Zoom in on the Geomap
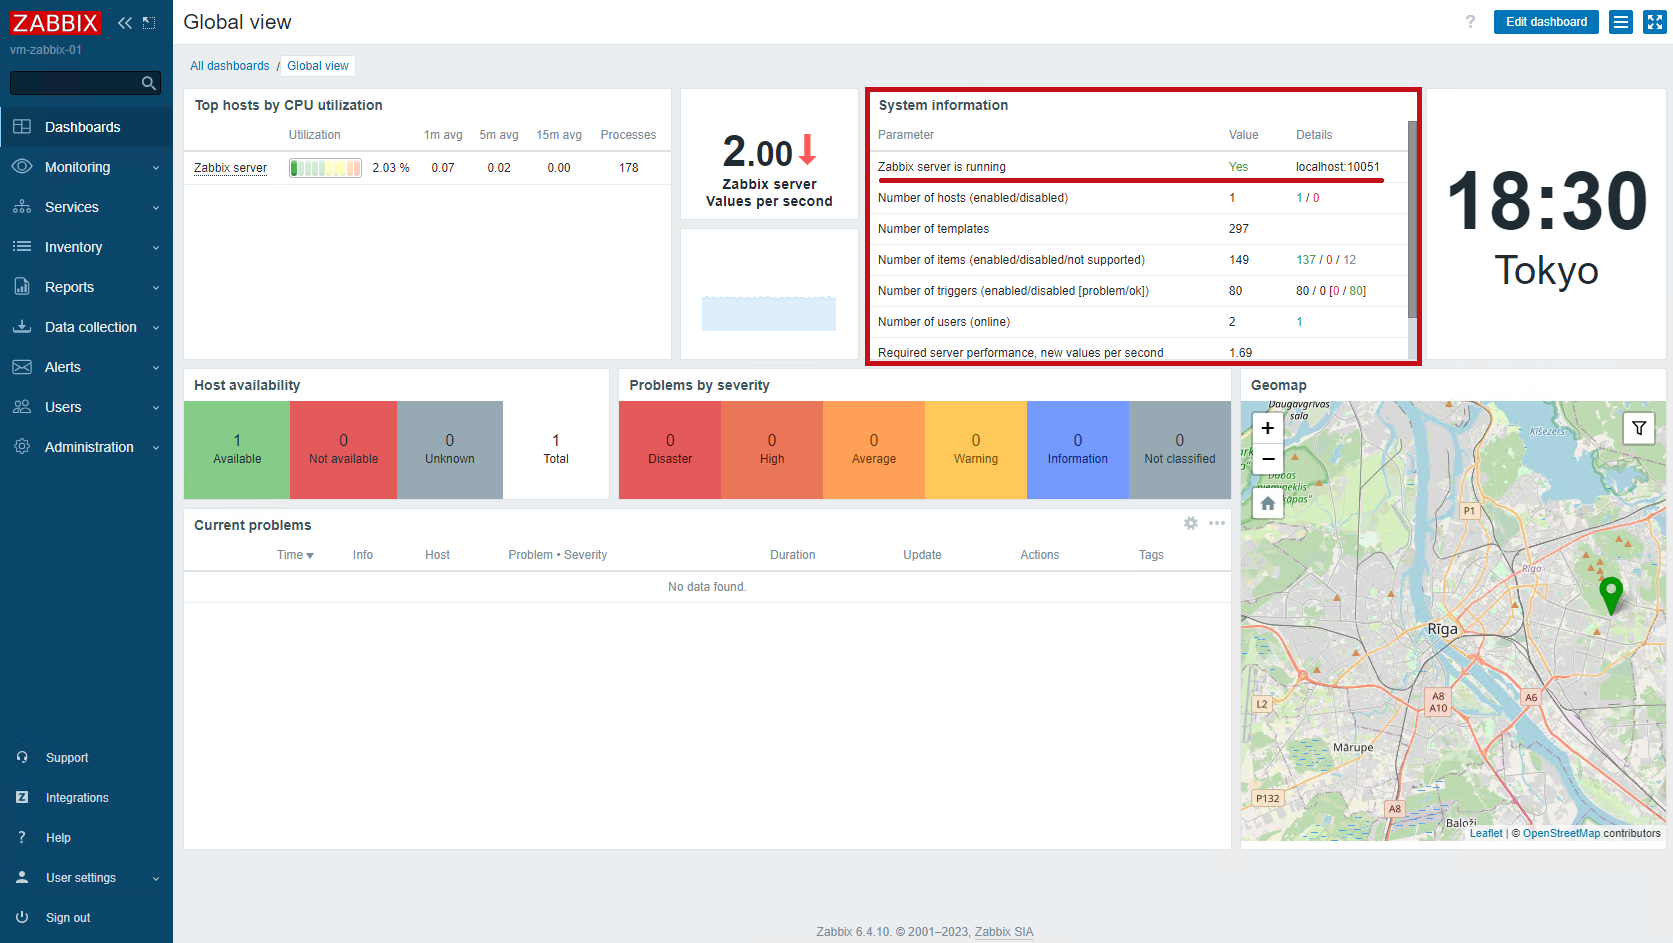 pyautogui.click(x=1268, y=428)
